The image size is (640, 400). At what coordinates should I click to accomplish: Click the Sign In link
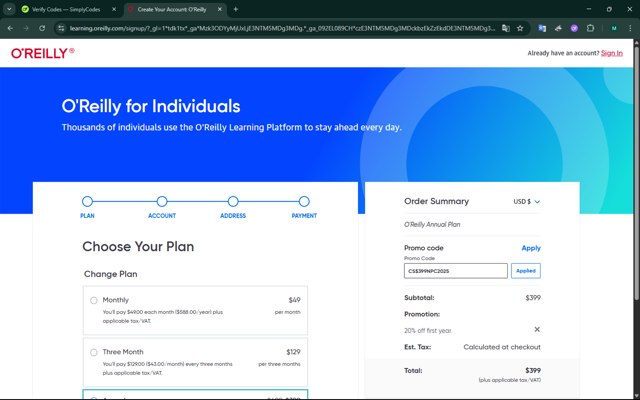[612, 53]
